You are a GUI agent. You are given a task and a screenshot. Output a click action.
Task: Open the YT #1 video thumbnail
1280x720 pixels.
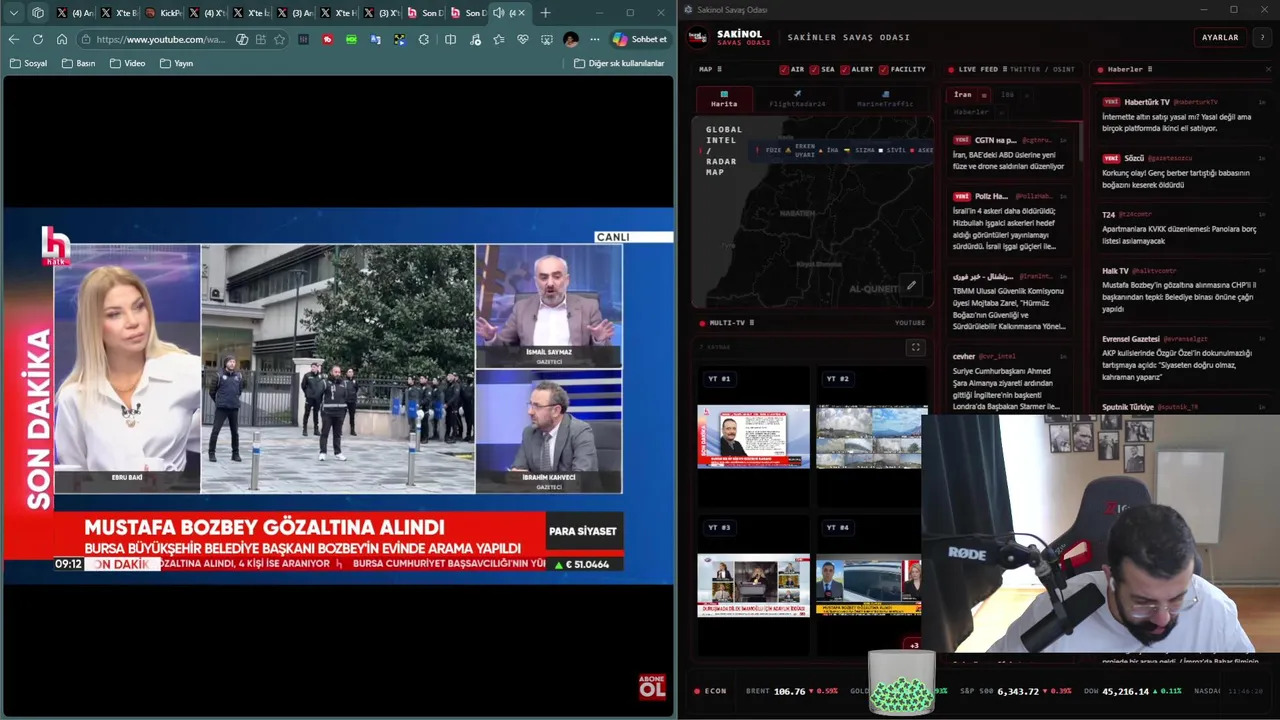754,436
